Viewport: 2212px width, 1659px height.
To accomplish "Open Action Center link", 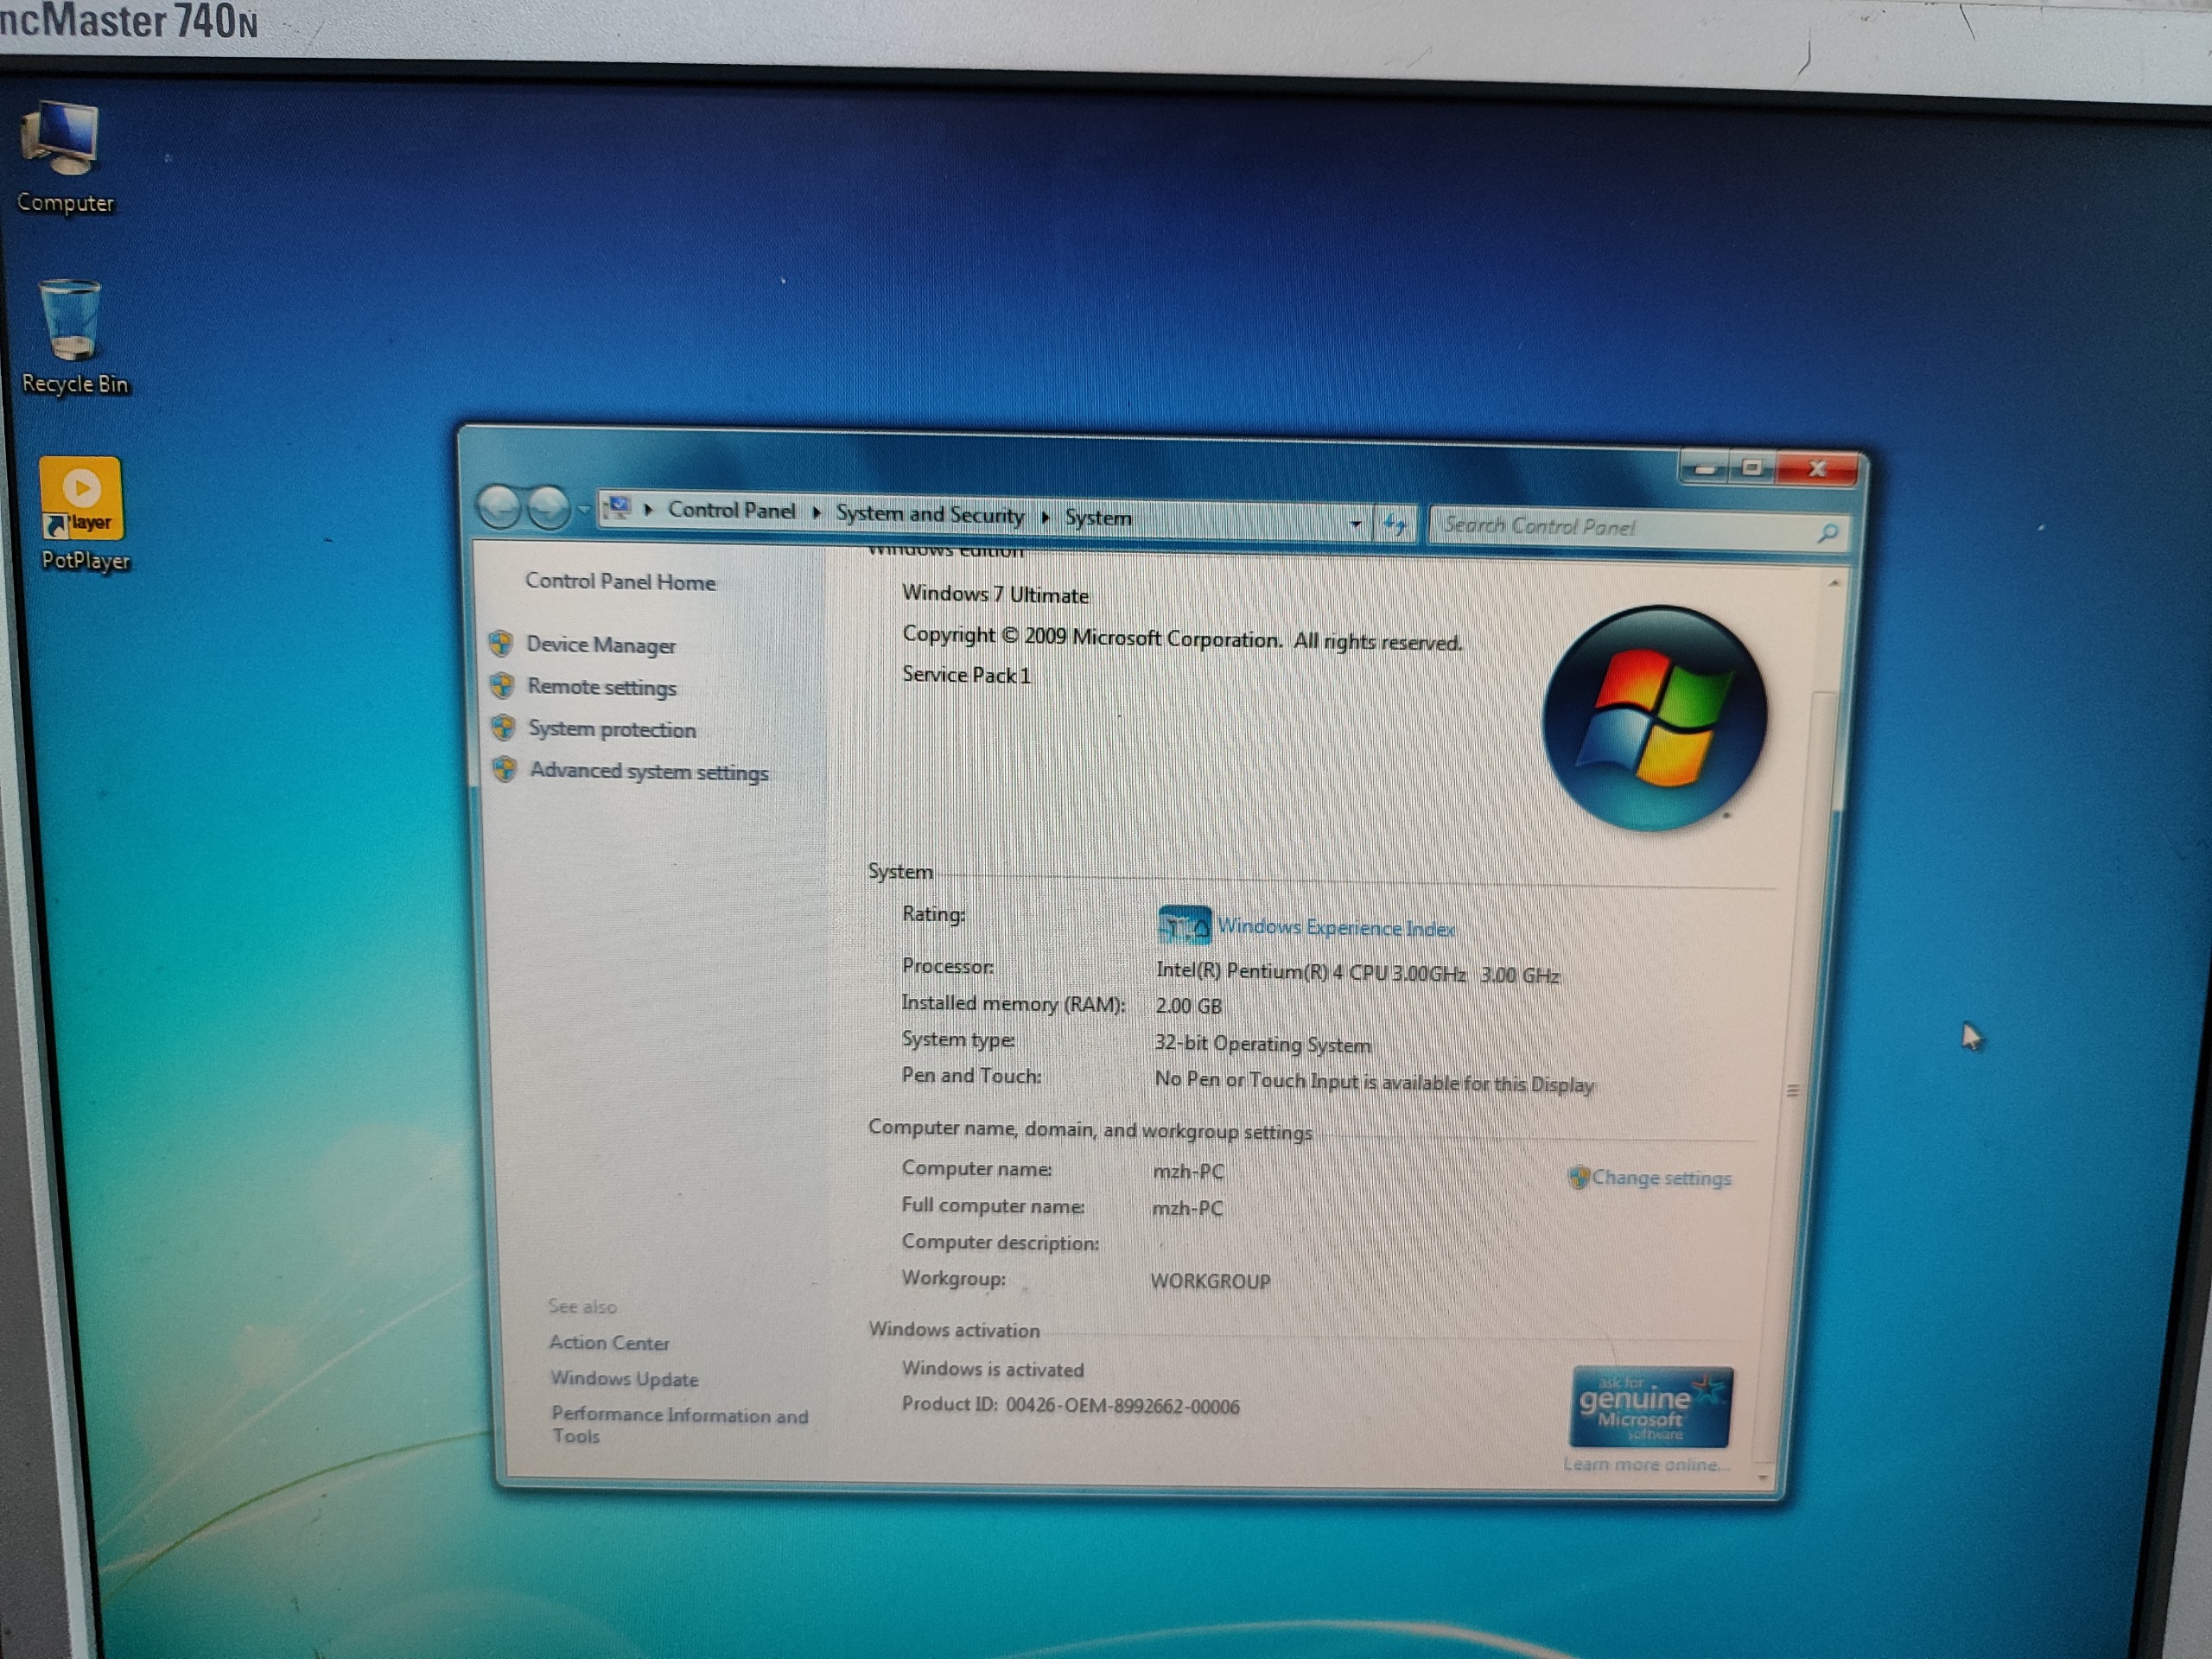I will coord(609,1343).
